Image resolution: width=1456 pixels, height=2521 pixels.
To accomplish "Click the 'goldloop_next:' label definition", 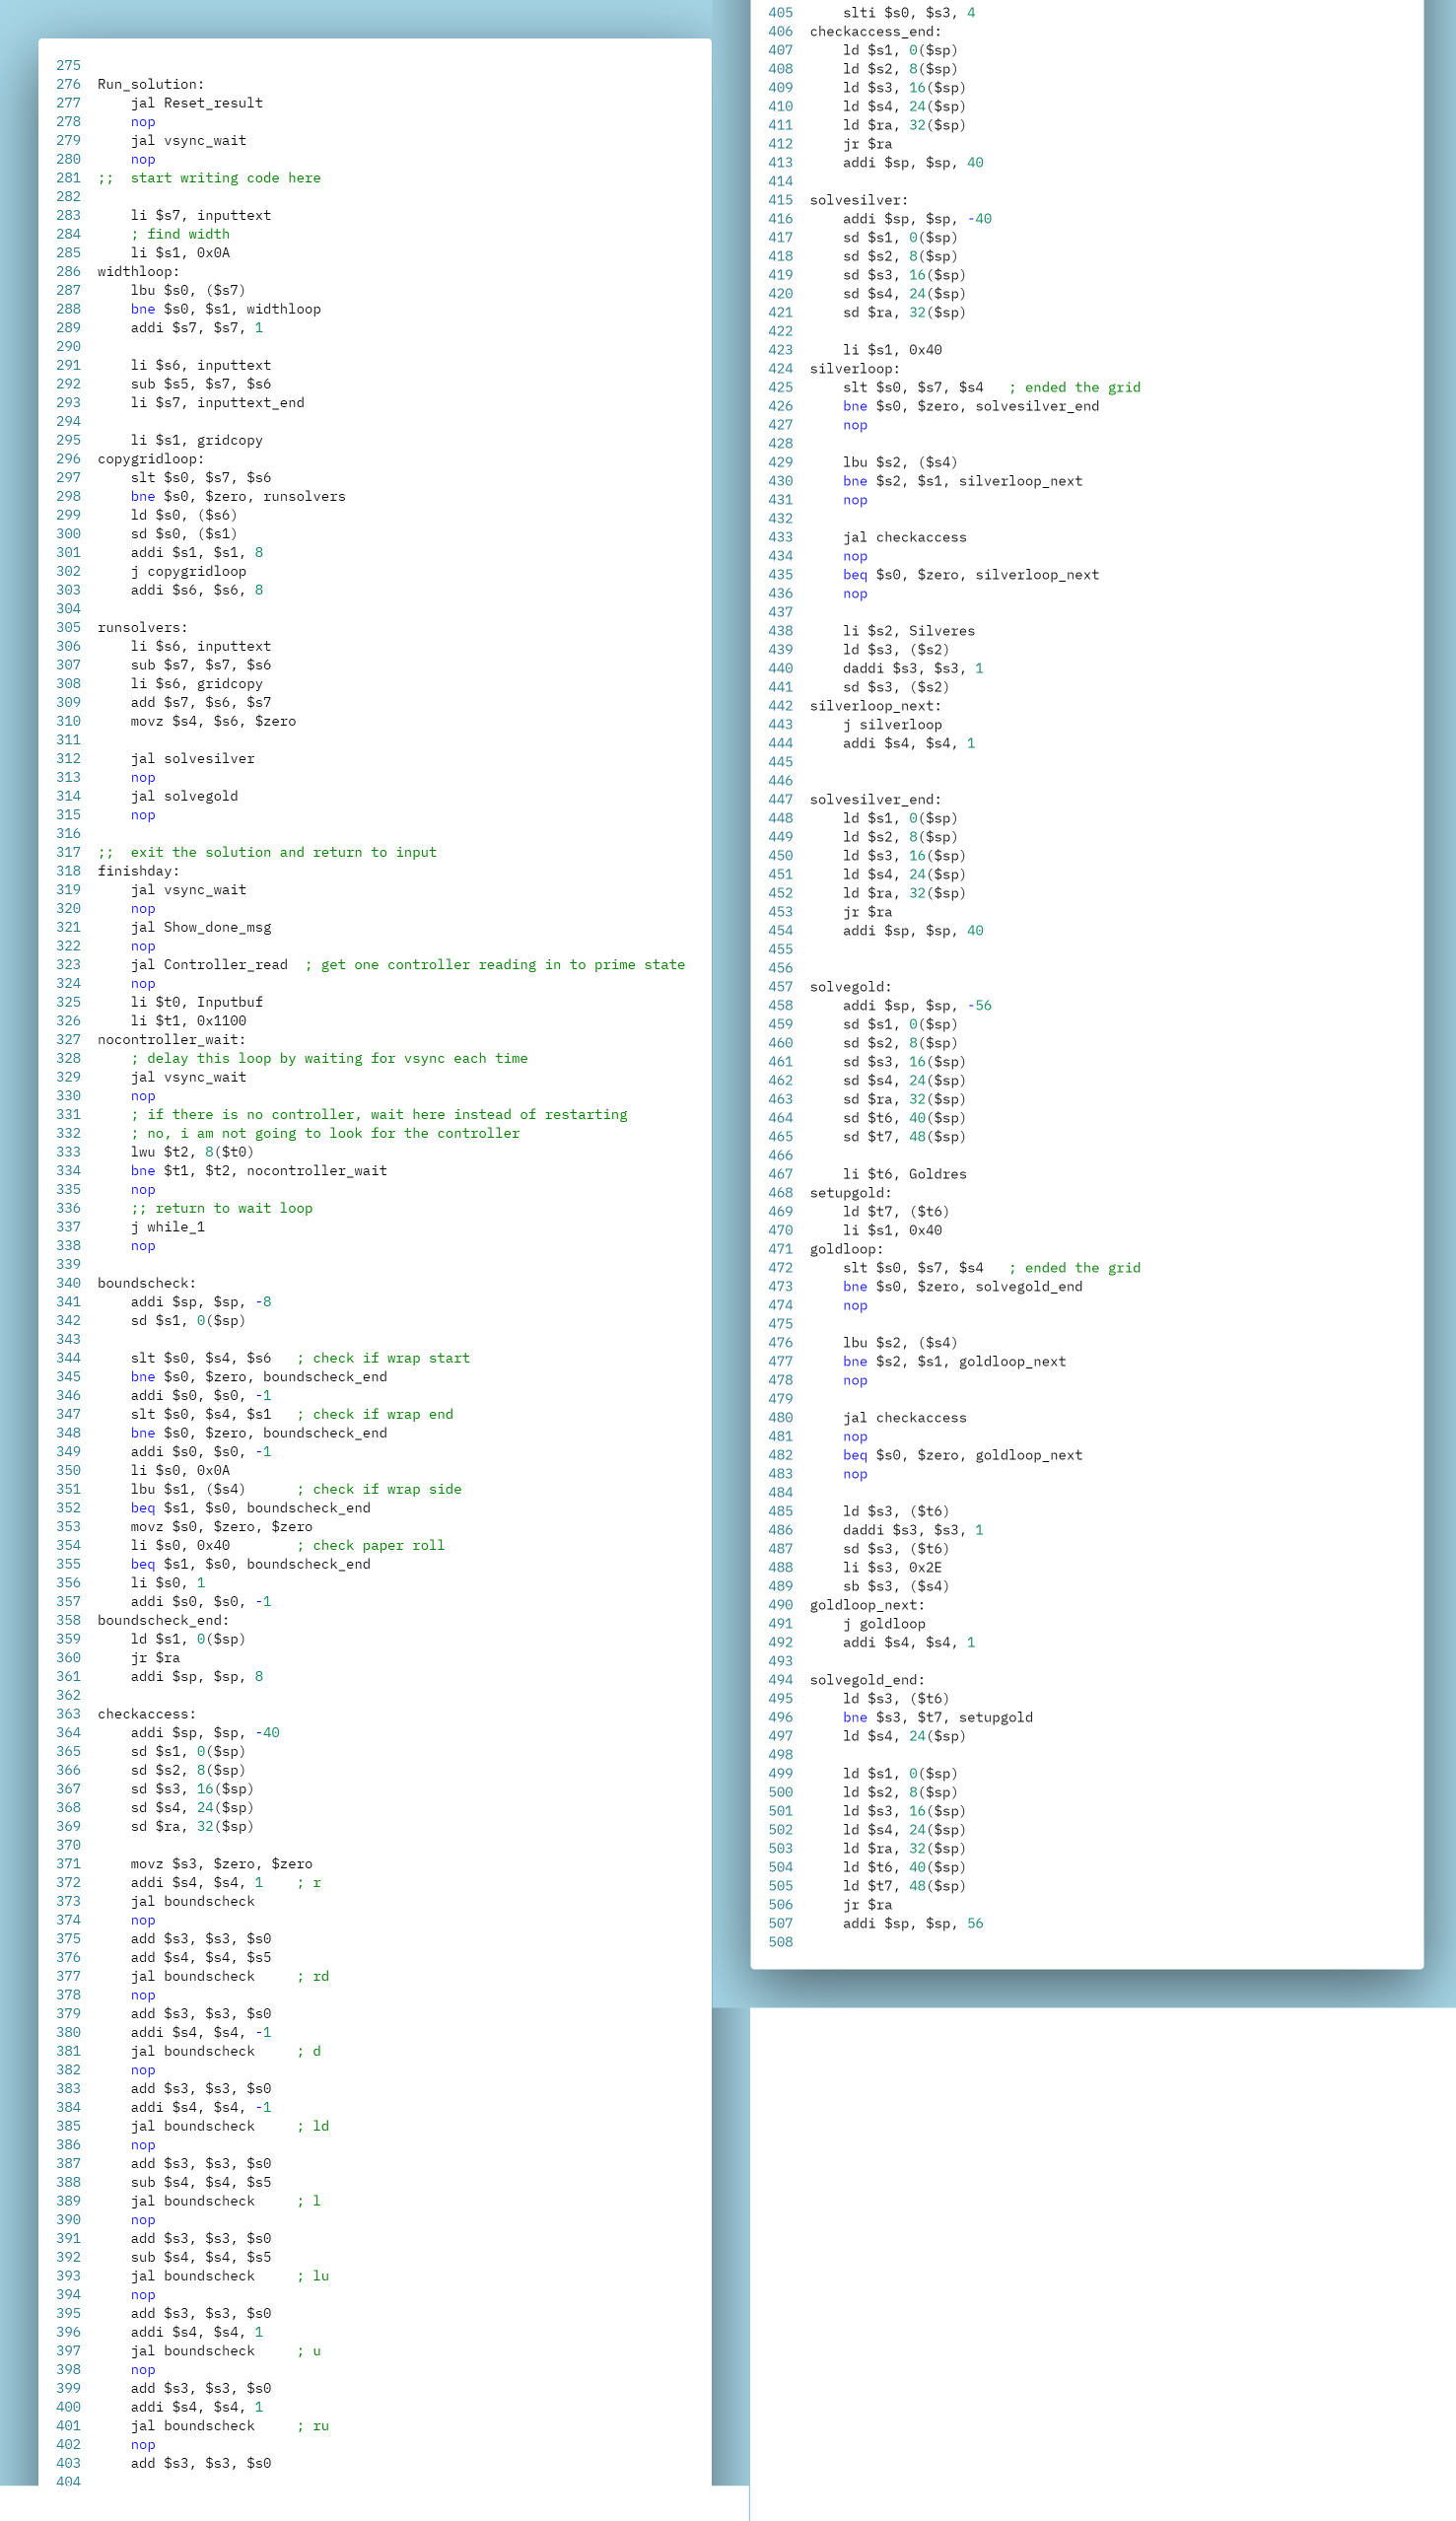I will point(867,1605).
